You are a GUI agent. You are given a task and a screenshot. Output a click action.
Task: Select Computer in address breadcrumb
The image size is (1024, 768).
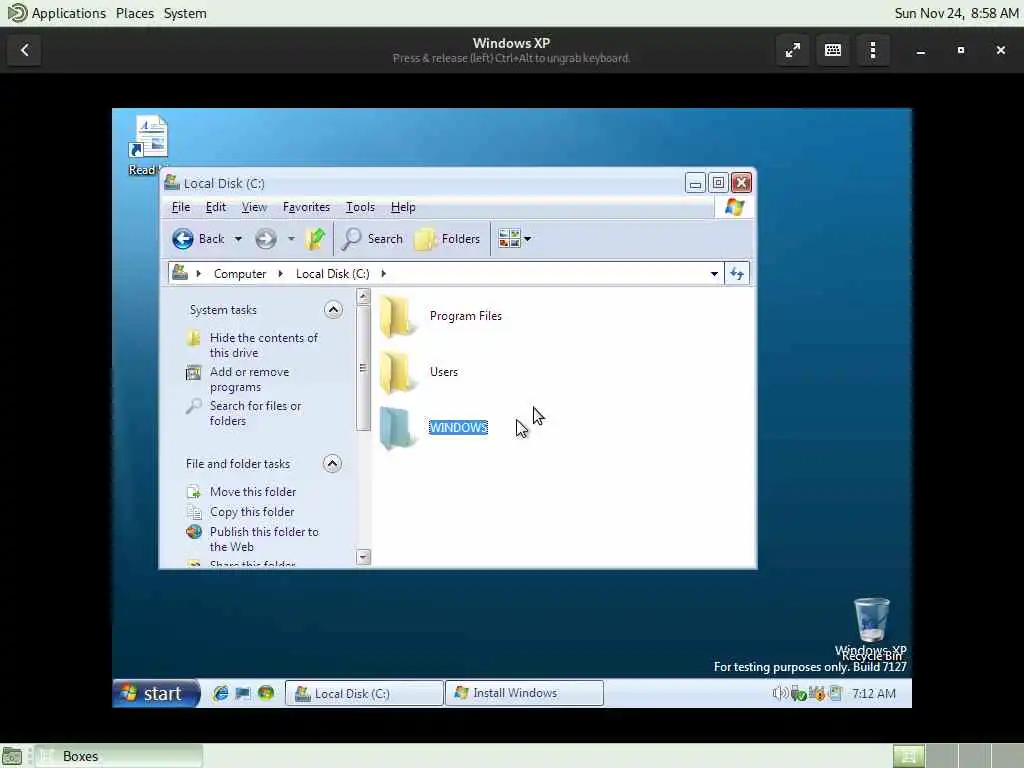tap(240, 274)
